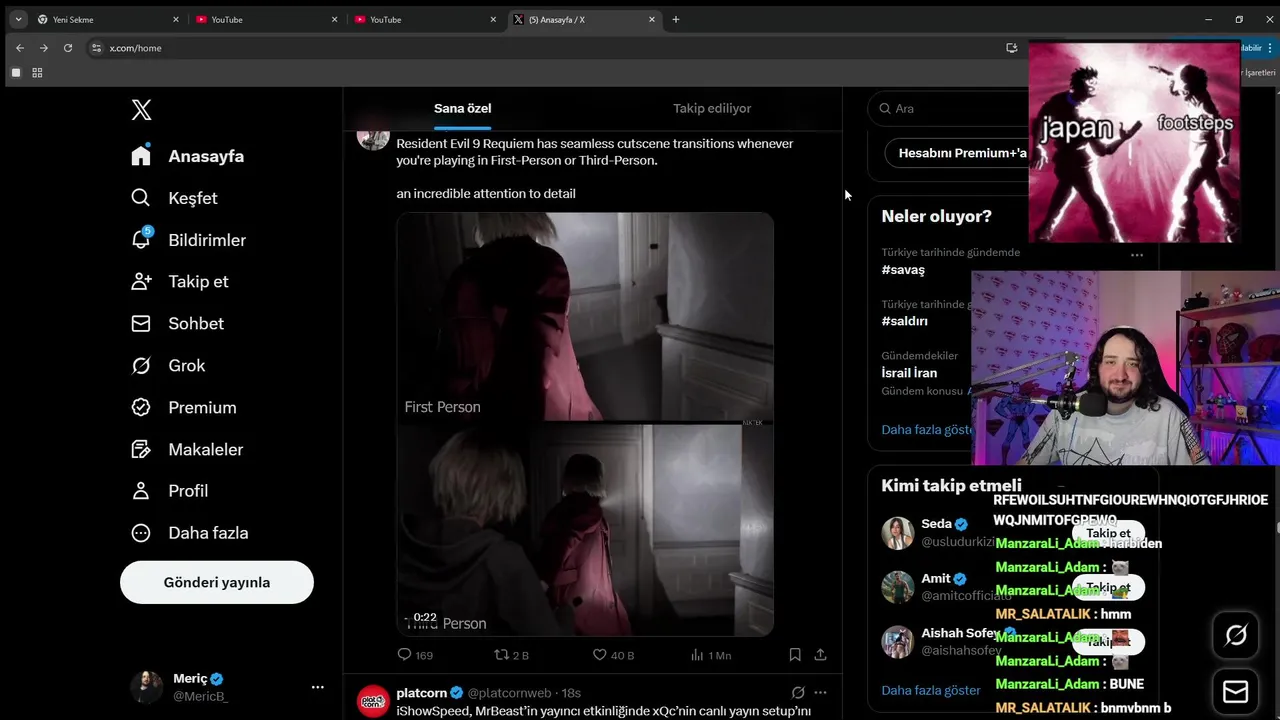The width and height of the screenshot is (1280, 720).
Task: Open Takip et person-plus icon
Action: (141, 281)
